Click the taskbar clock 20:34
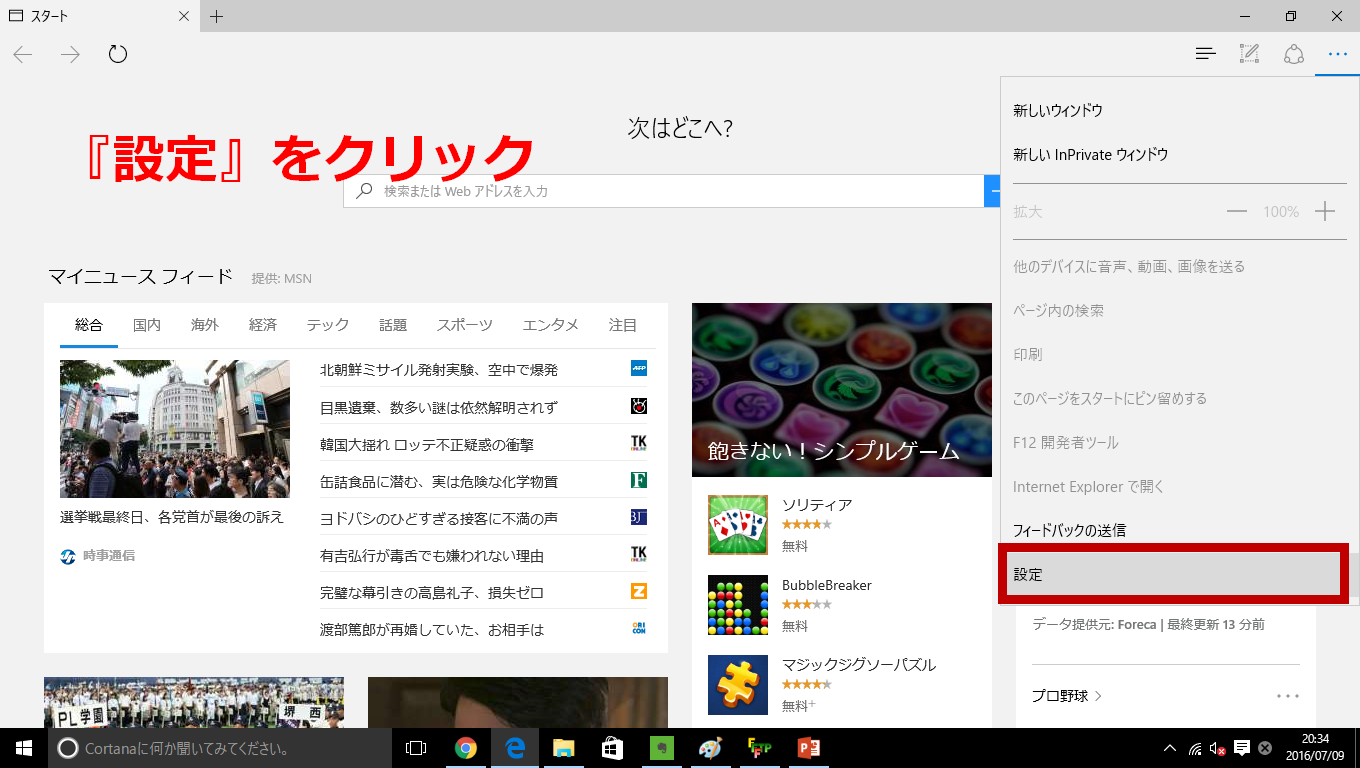1360x768 pixels. coord(1315,748)
